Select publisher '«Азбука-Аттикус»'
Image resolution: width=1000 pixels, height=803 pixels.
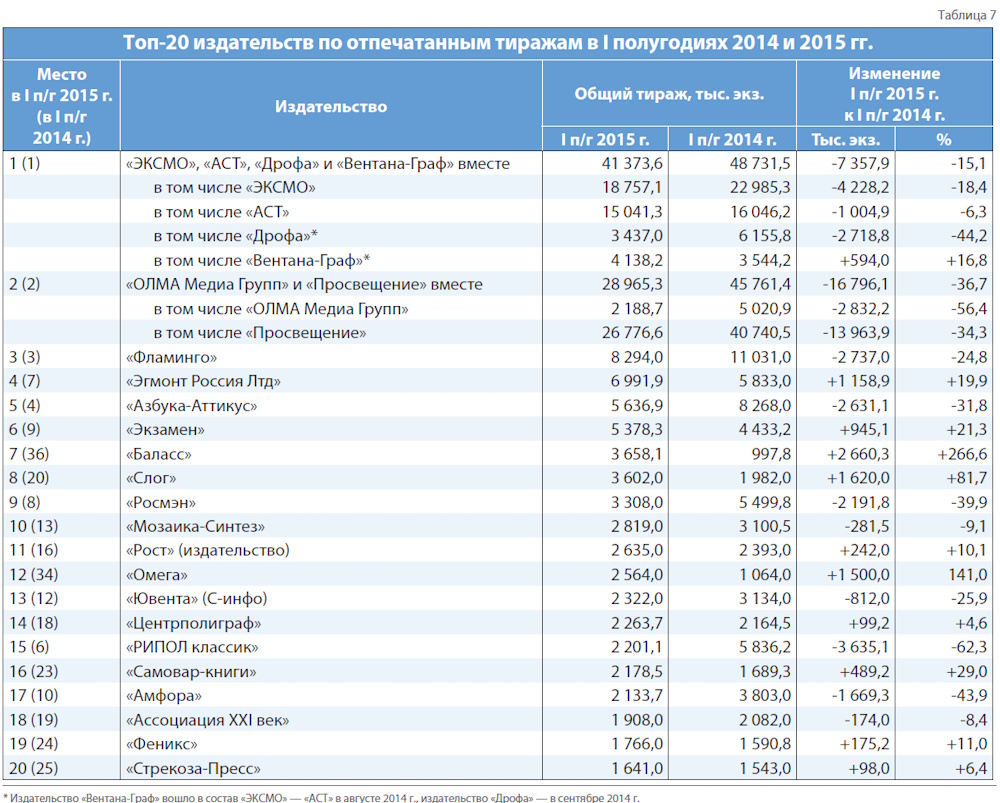click(191, 406)
